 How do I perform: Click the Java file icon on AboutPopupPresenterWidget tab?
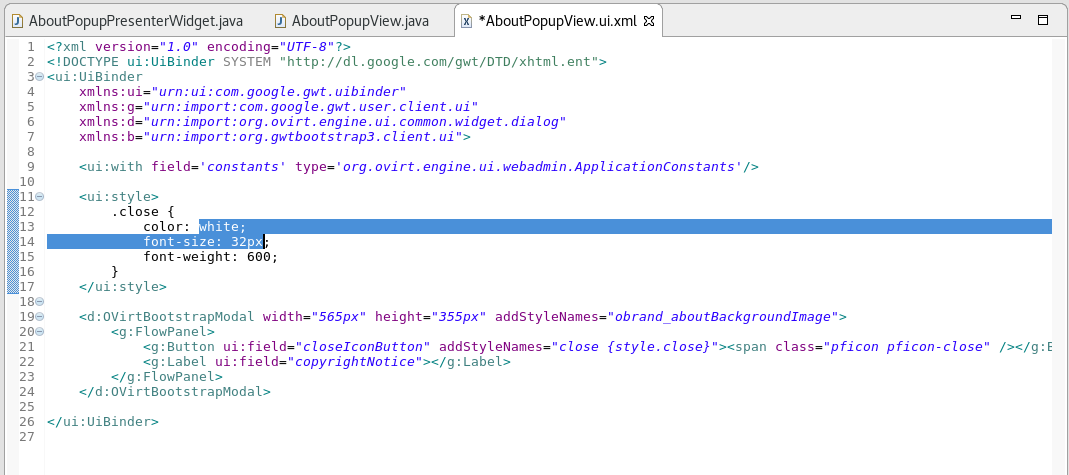point(16,20)
